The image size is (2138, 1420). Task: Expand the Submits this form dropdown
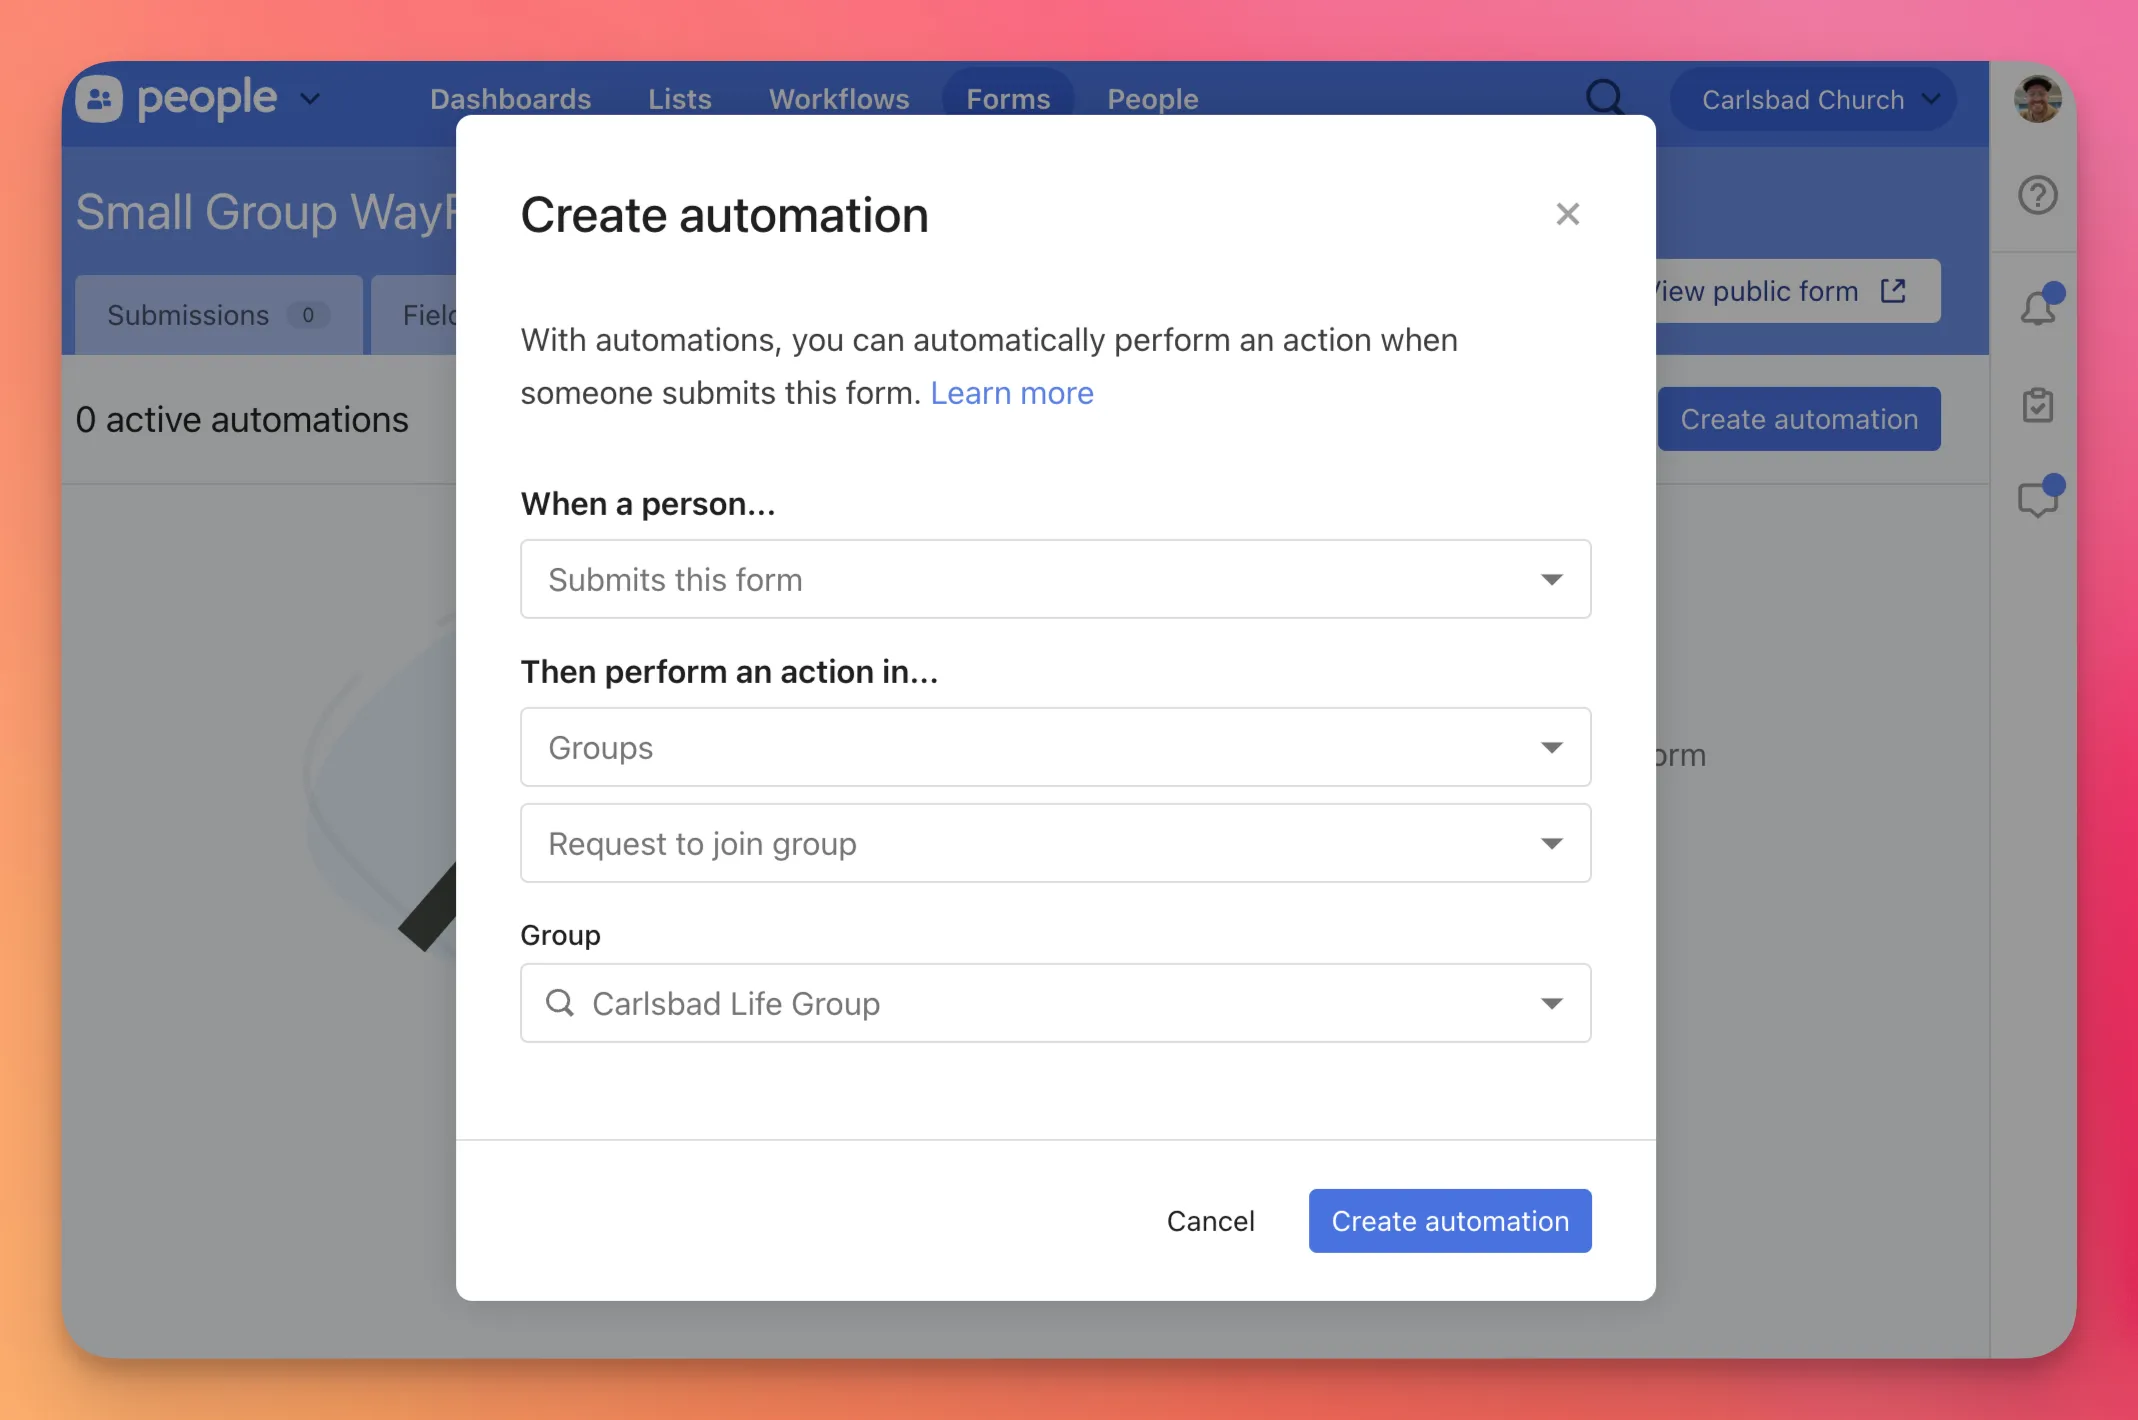tap(1055, 579)
